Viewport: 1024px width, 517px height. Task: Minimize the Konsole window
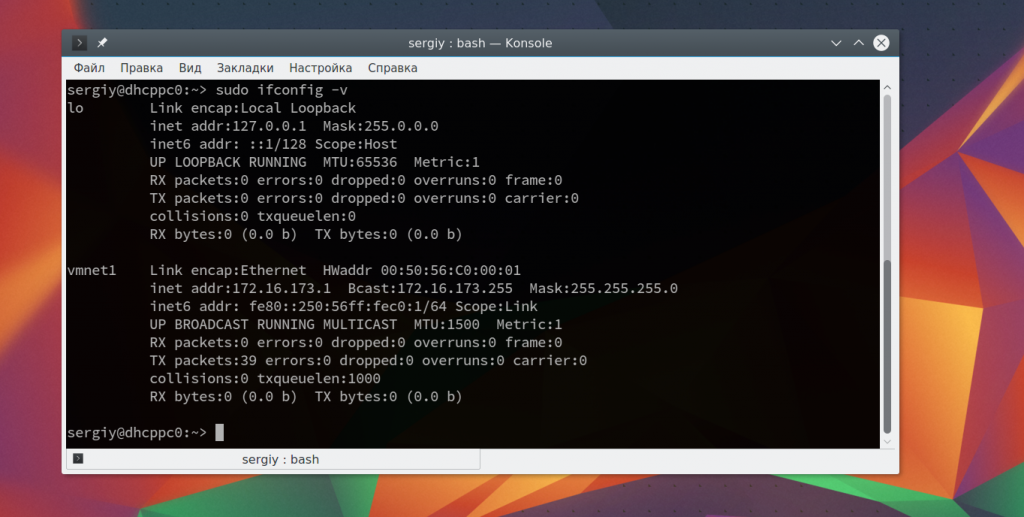[836, 43]
